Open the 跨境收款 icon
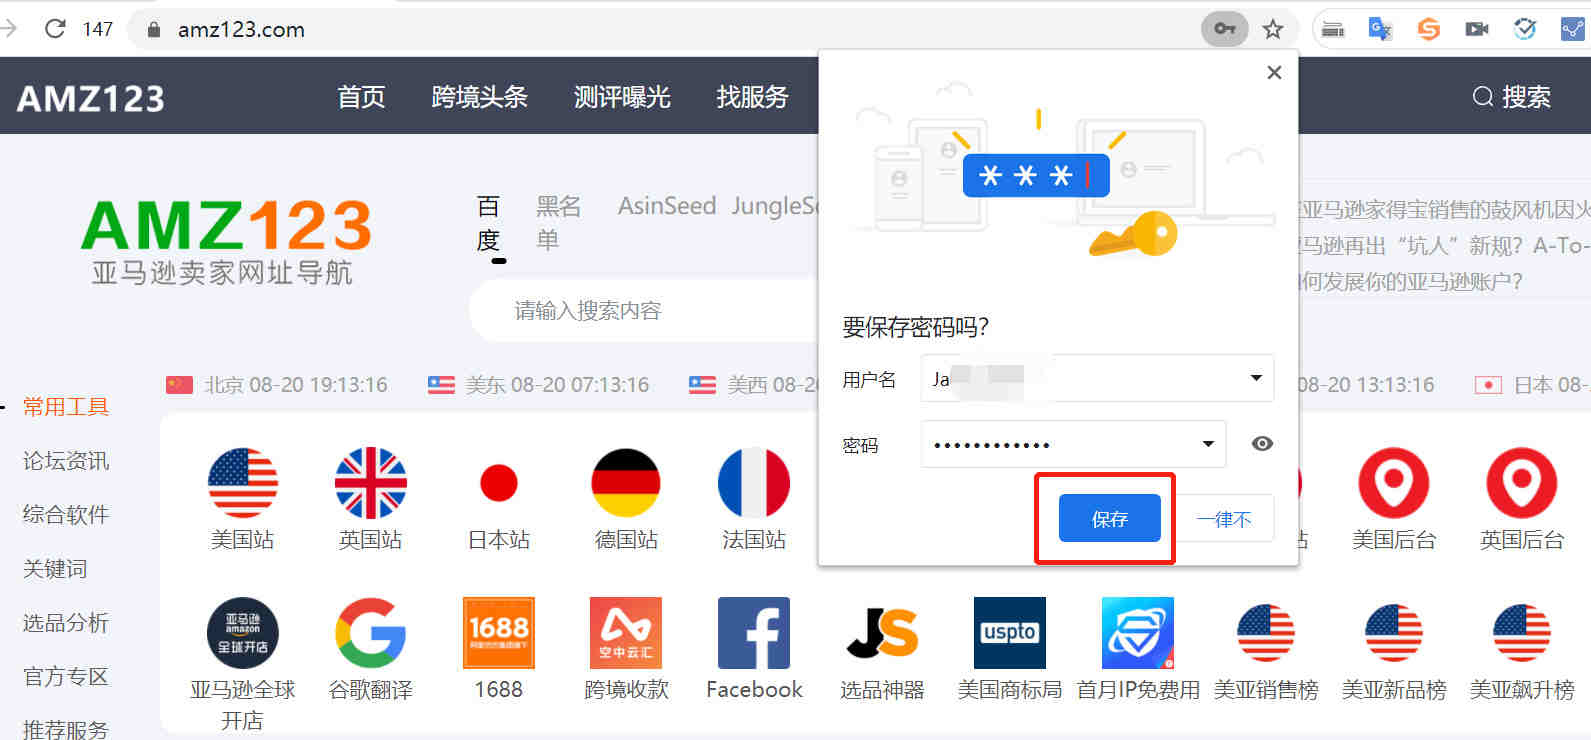 pyautogui.click(x=626, y=633)
